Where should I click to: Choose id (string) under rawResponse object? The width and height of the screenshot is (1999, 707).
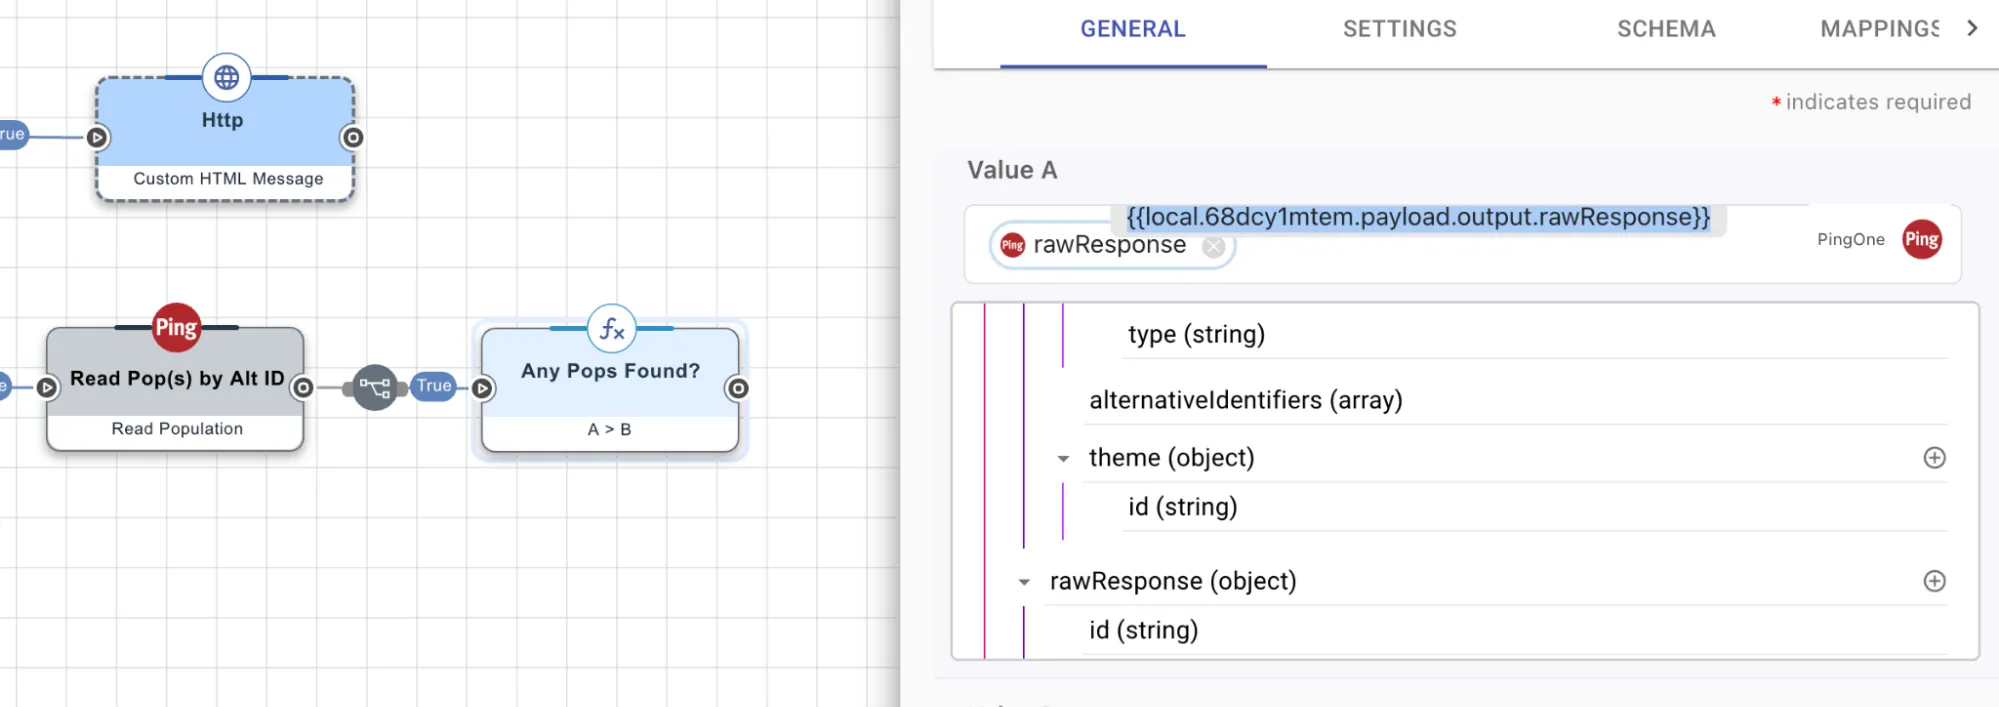(x=1143, y=630)
